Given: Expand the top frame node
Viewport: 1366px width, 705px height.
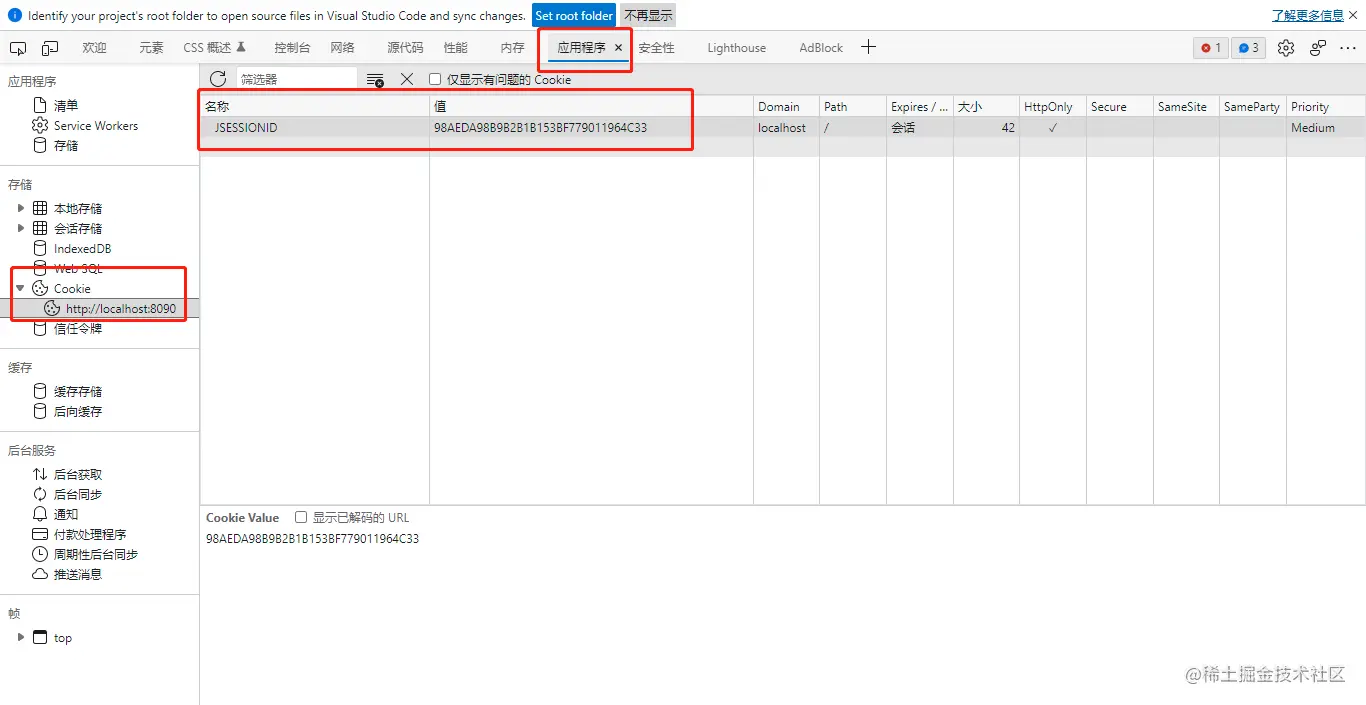Looking at the screenshot, I should point(20,637).
